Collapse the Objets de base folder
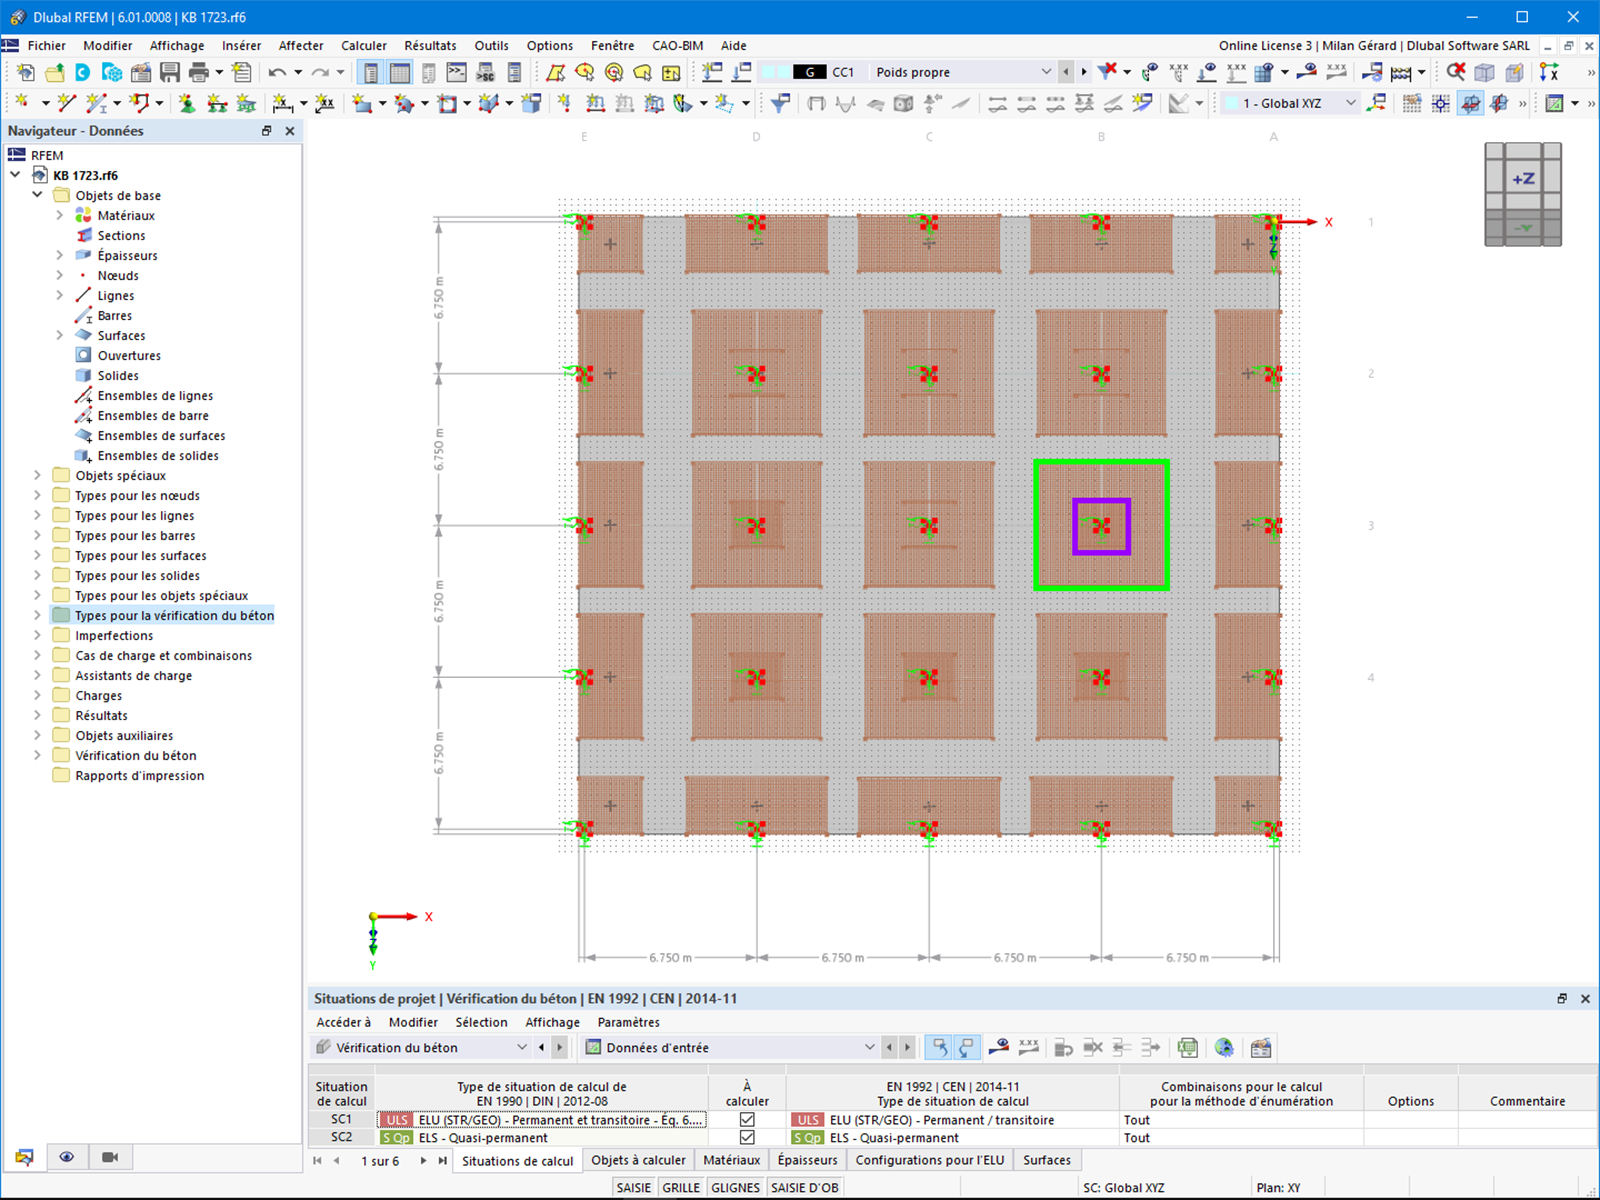This screenshot has height=1200, width=1600. (37, 195)
